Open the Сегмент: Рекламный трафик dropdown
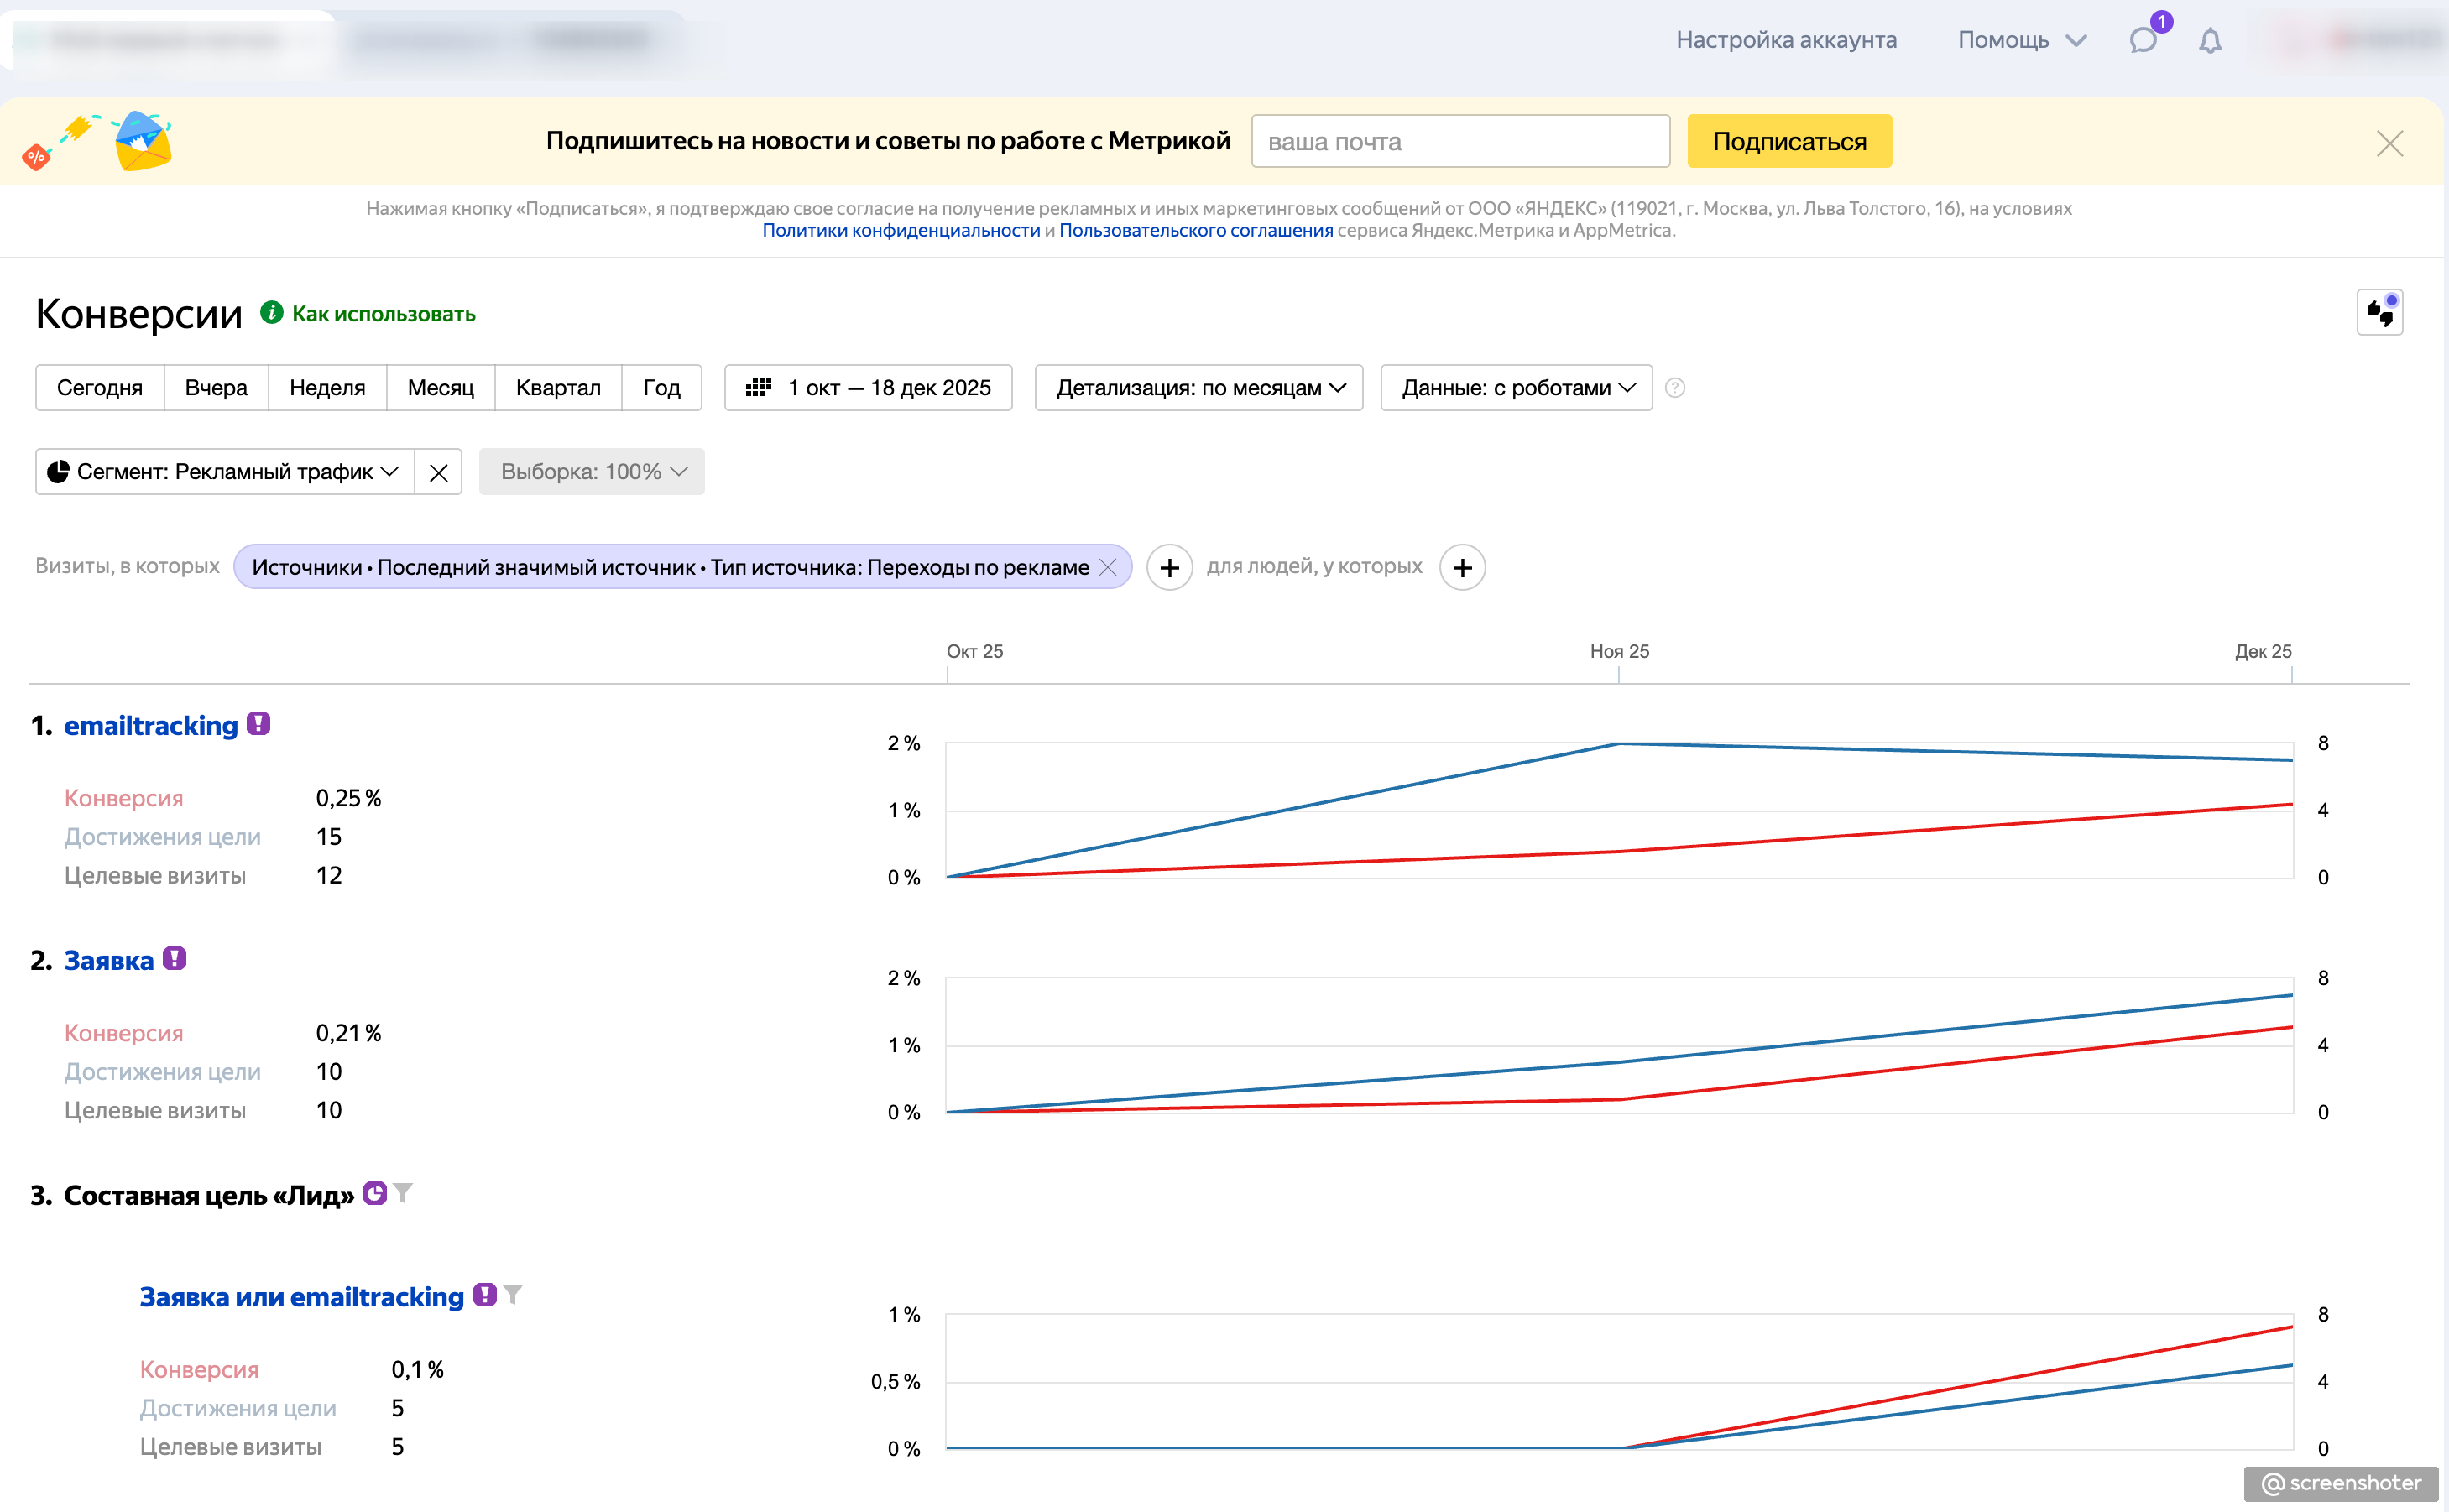This screenshot has width=2449, height=1512. (225, 472)
